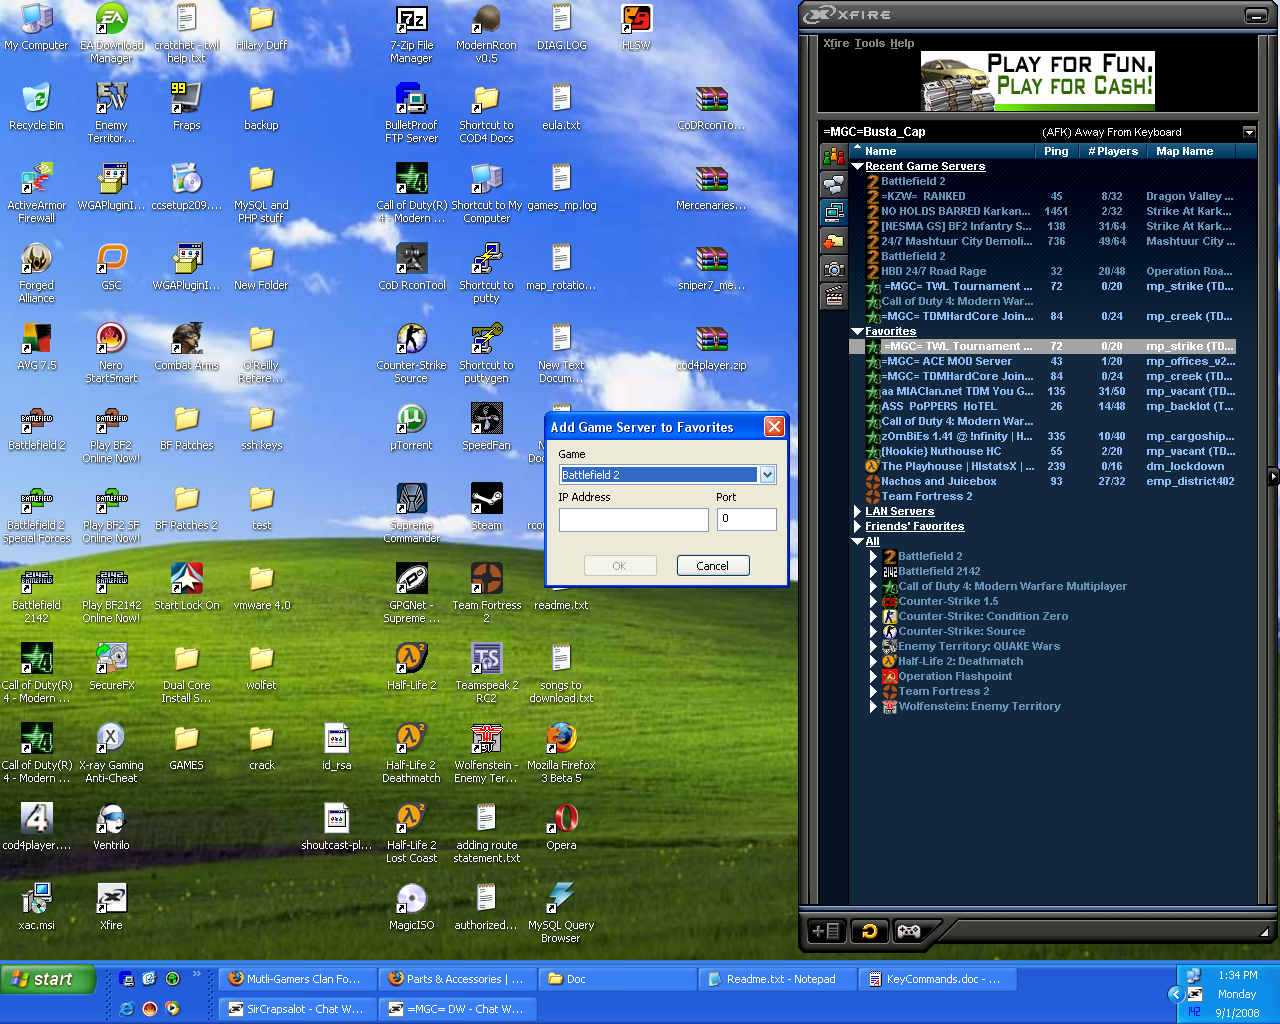1280x1024 pixels.
Task: Collapse the Favorites section
Action: pos(857,332)
